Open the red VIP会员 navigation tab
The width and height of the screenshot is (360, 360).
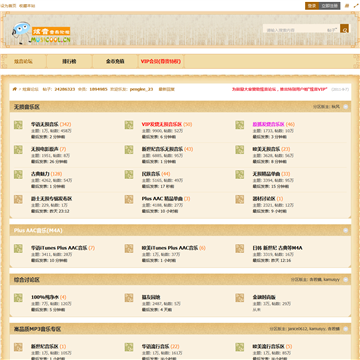pos(161,62)
